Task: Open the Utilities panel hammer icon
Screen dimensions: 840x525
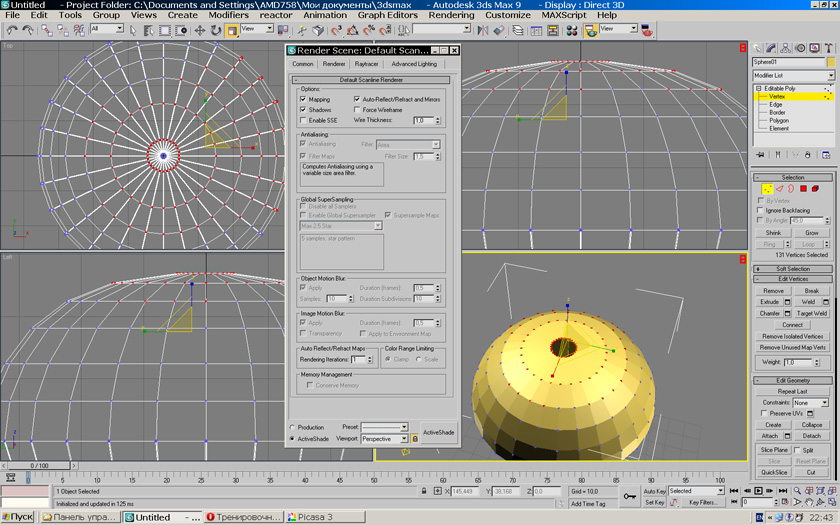Action: [828, 48]
